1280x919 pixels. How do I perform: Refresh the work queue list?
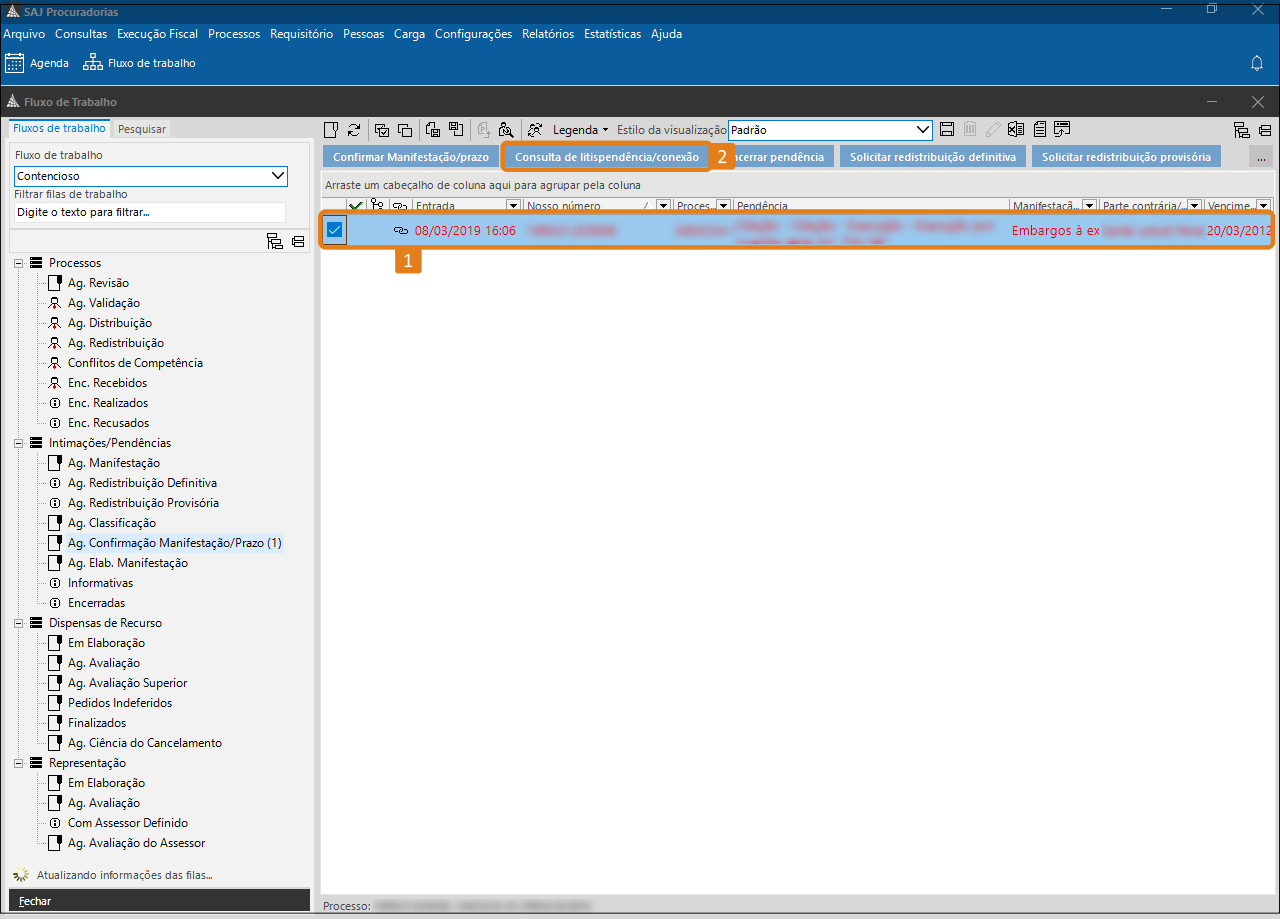354,130
